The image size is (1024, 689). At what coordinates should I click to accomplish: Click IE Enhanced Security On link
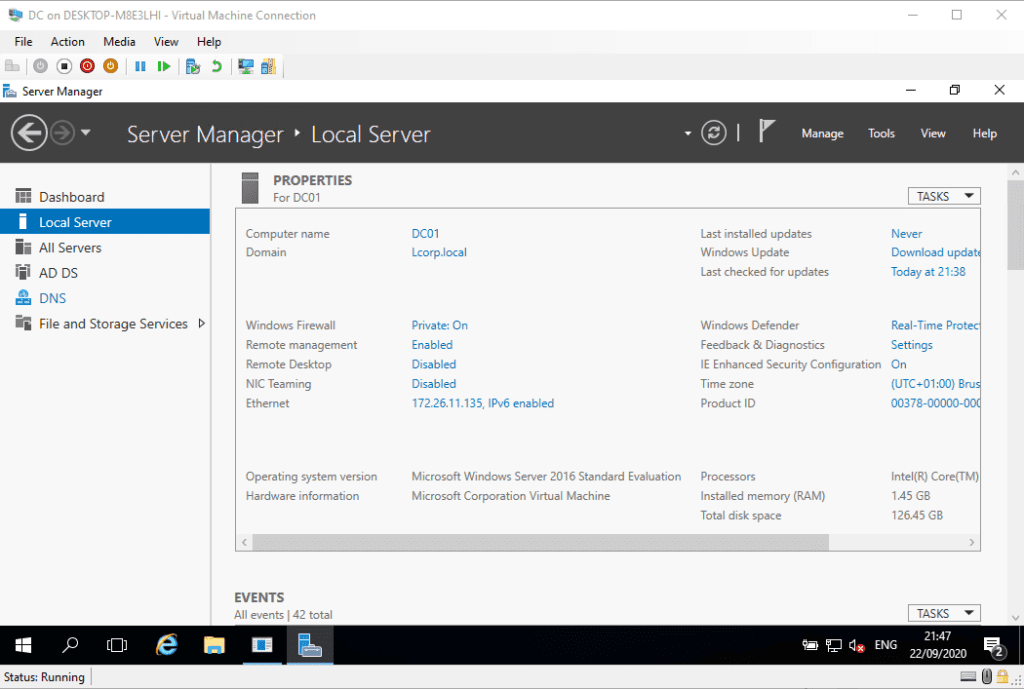point(899,364)
